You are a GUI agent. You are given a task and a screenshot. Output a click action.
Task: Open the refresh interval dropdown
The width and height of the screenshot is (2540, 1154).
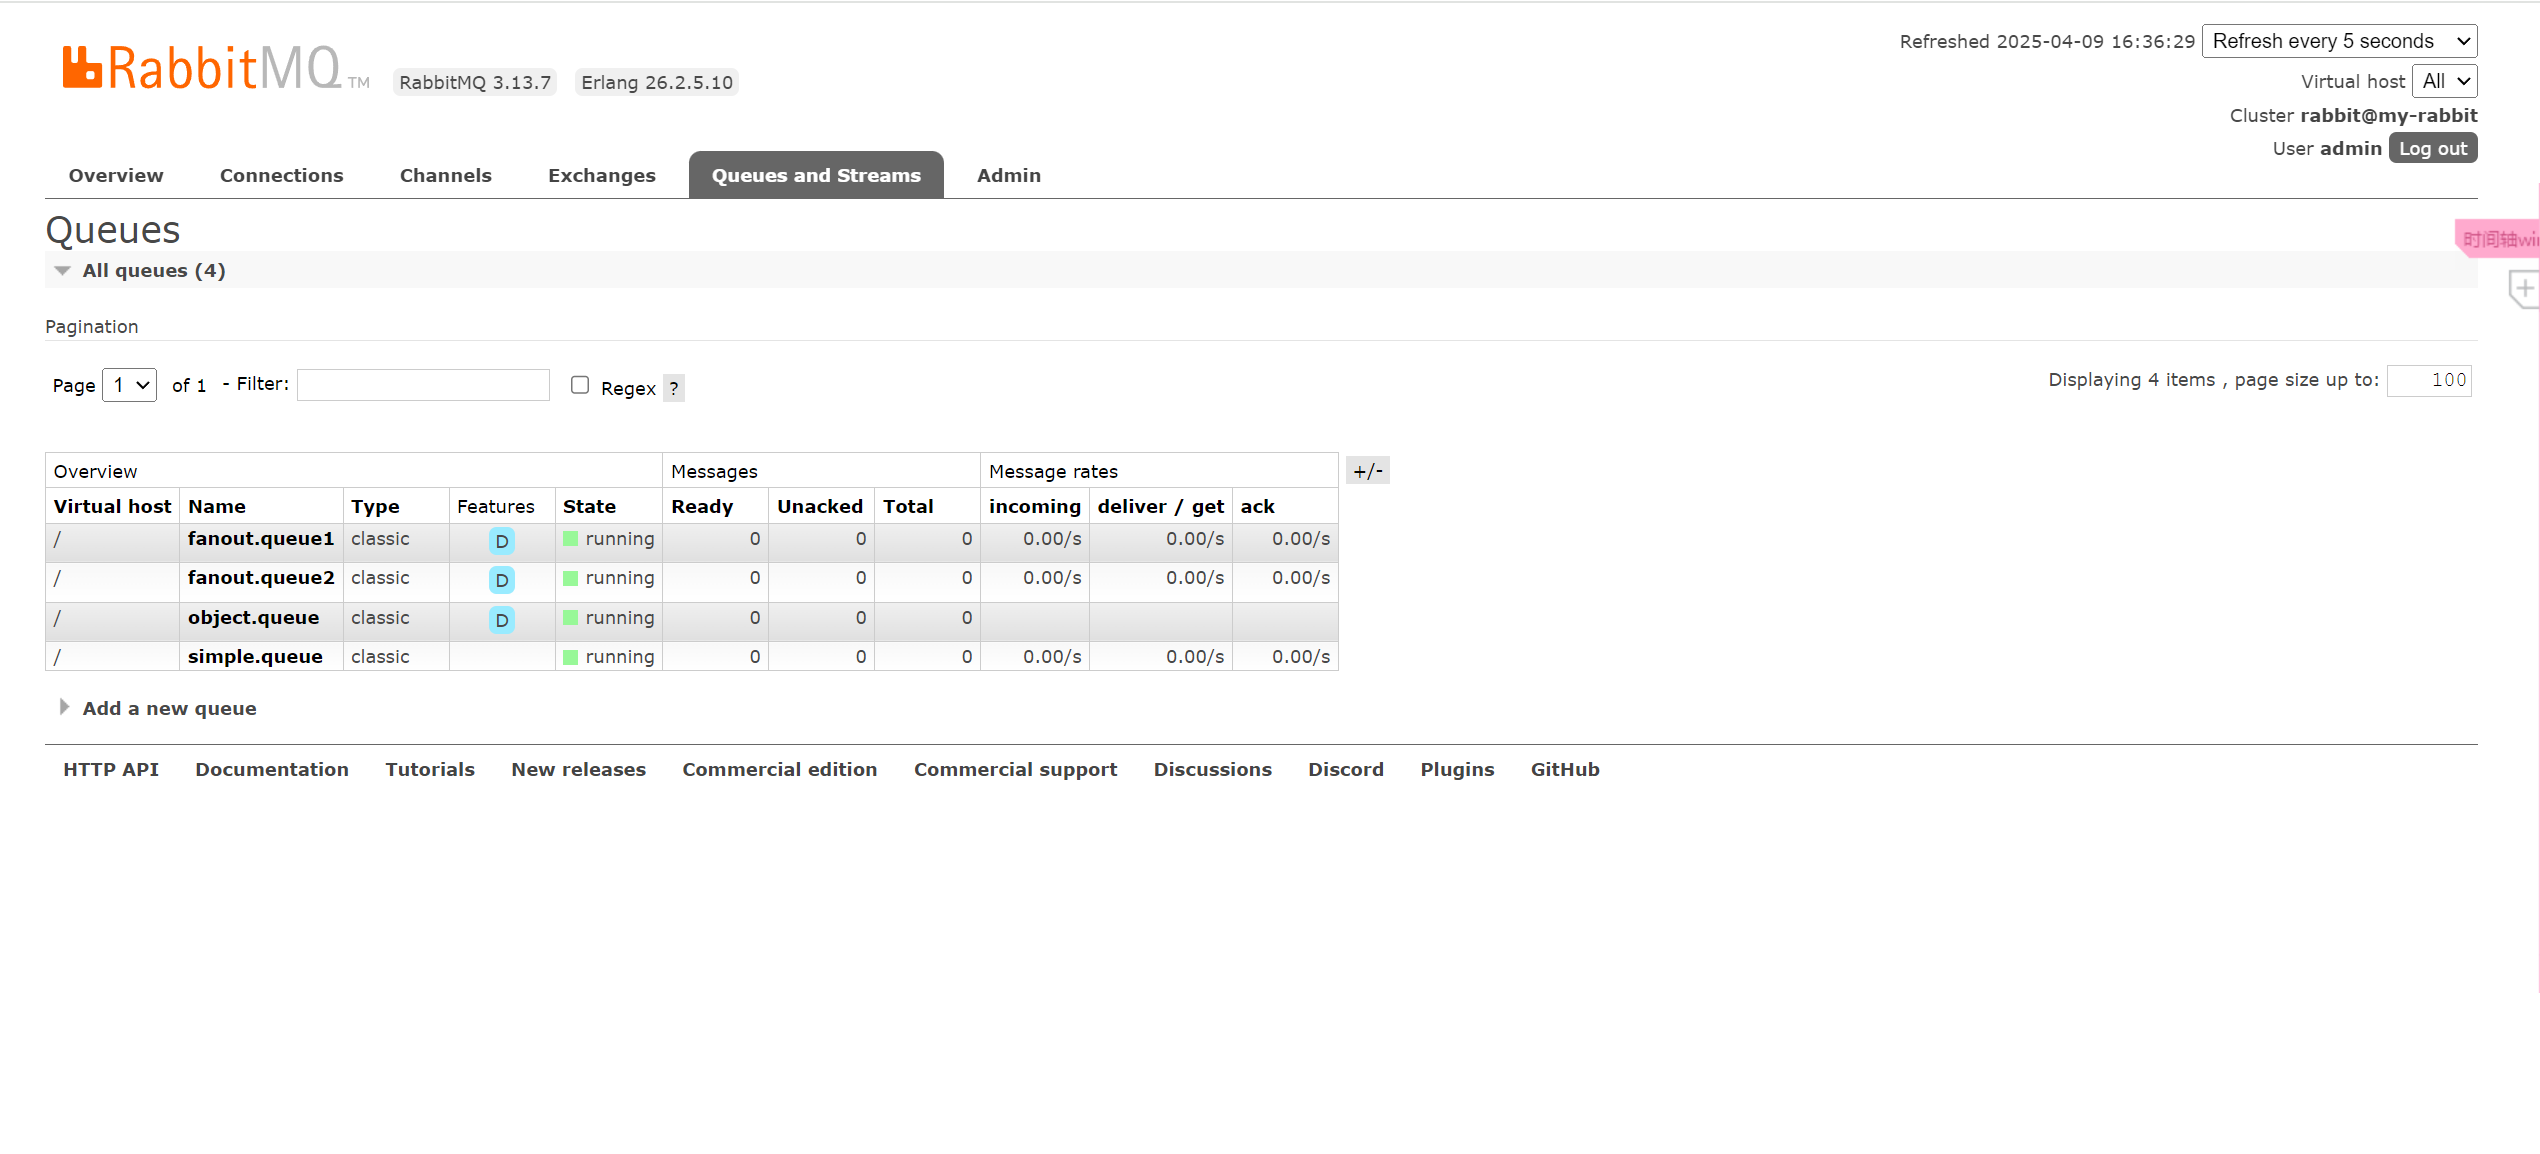tap(2339, 41)
